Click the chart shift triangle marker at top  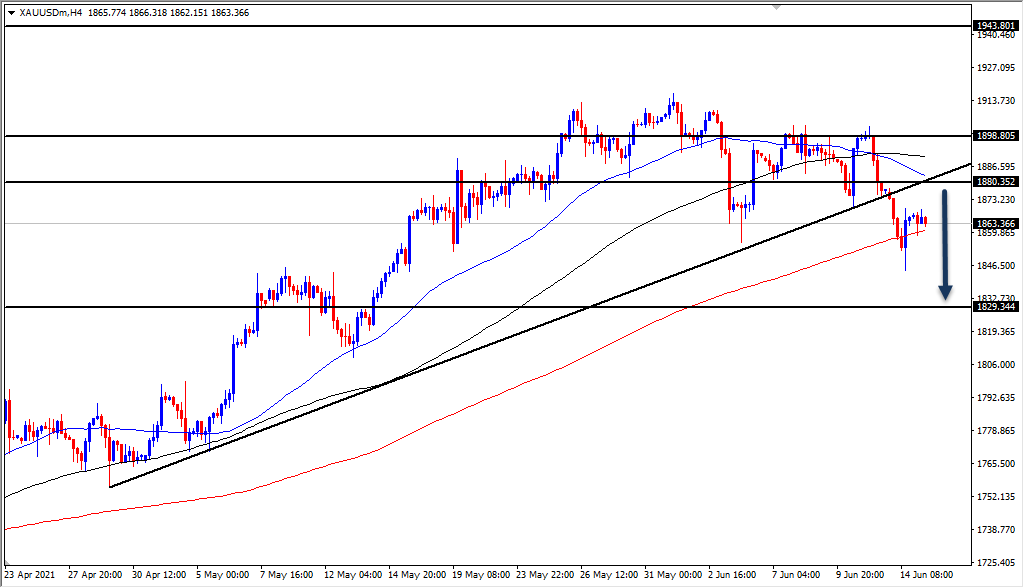coord(775,7)
